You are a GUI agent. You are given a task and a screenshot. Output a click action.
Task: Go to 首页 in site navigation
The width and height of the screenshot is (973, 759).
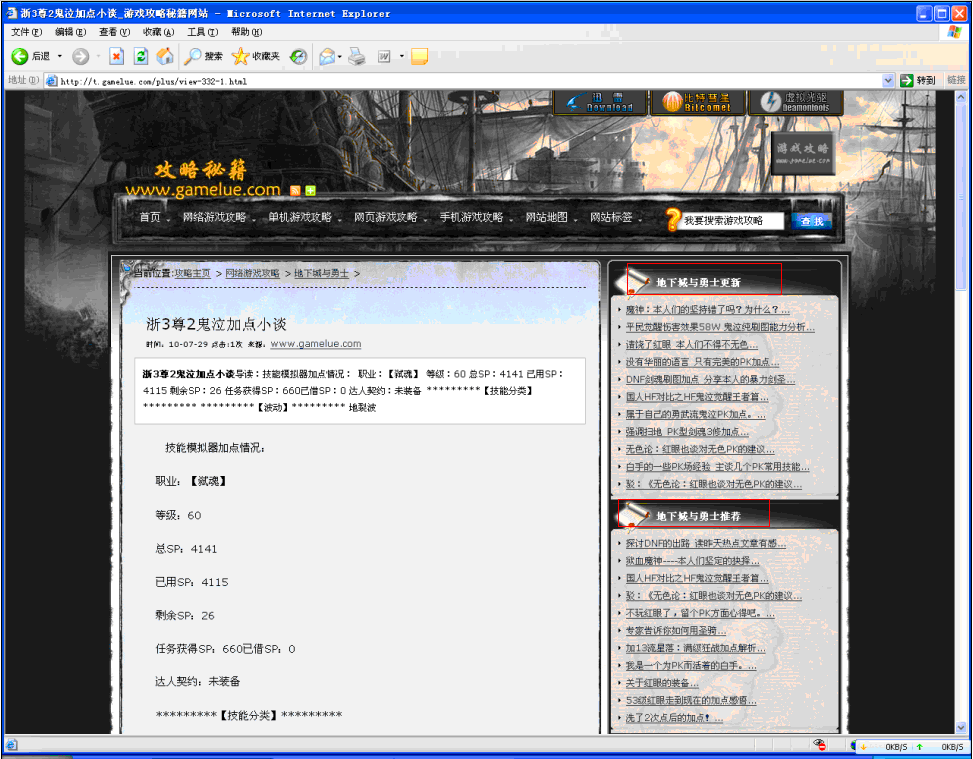click(150, 217)
